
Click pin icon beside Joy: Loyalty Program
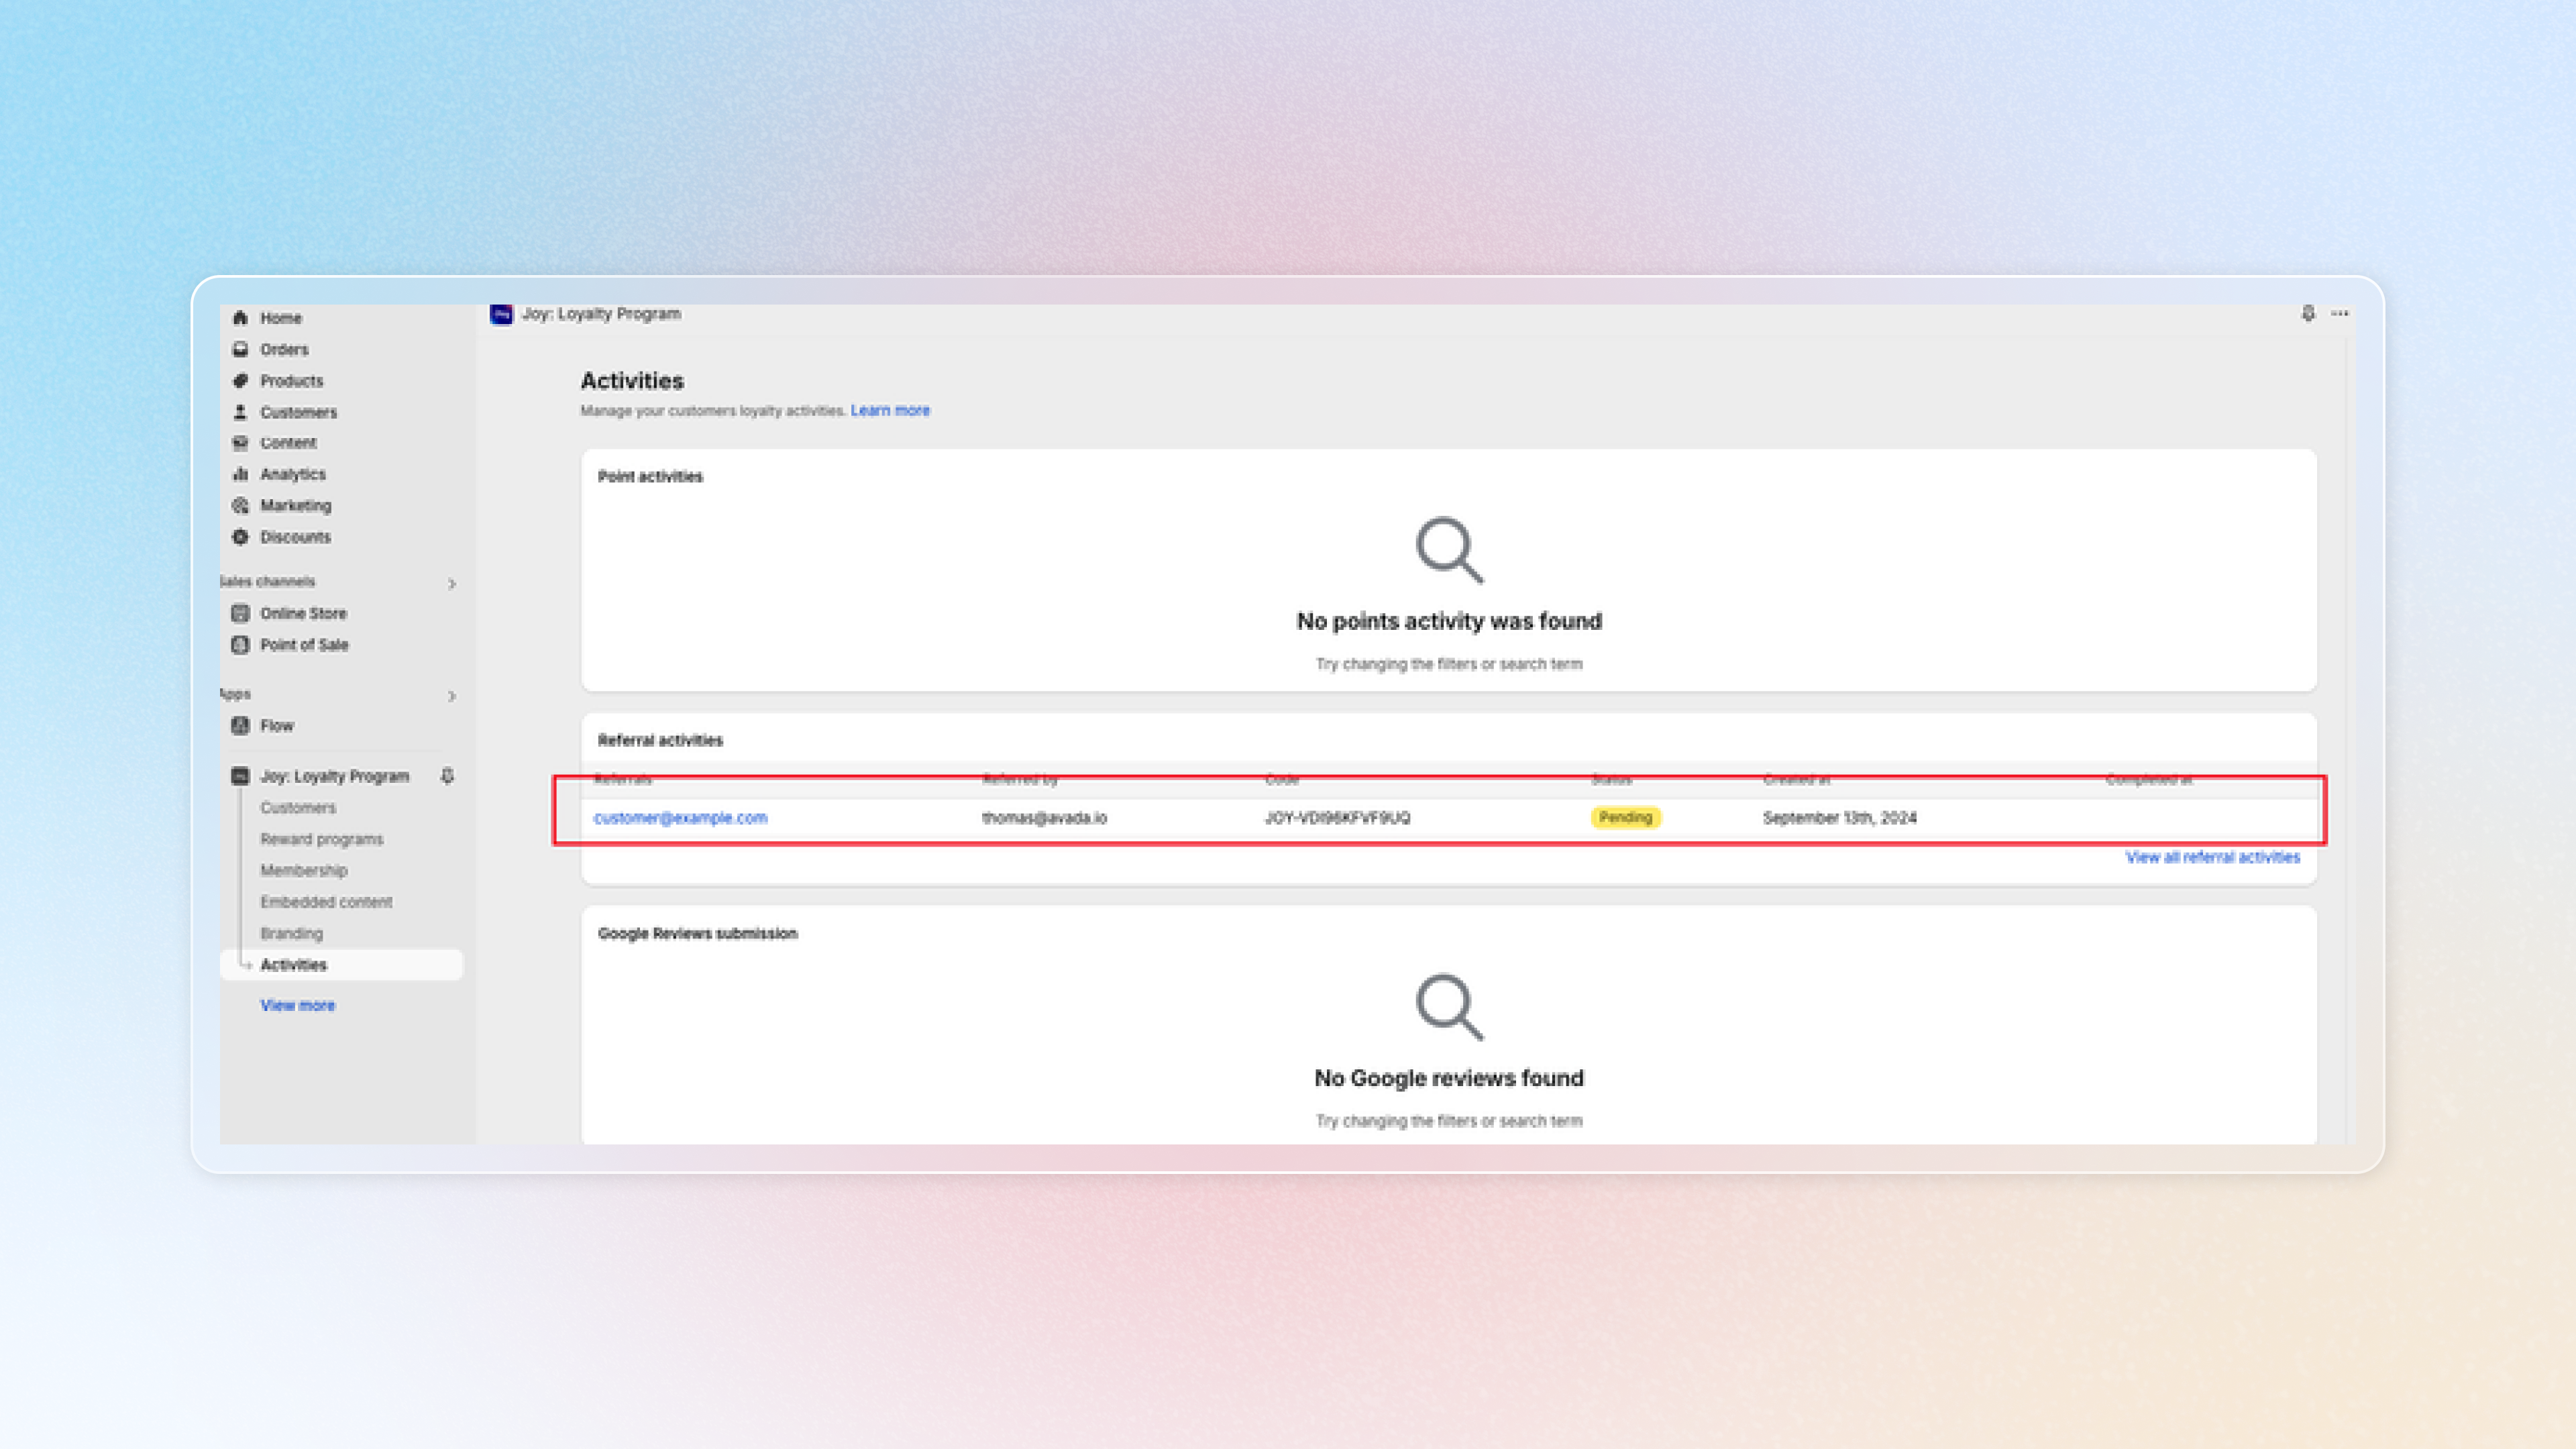[x=447, y=776]
